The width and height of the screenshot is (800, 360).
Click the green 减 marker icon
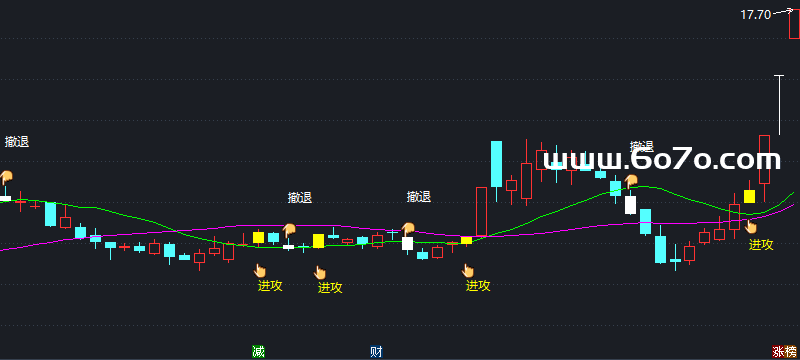[259, 351]
